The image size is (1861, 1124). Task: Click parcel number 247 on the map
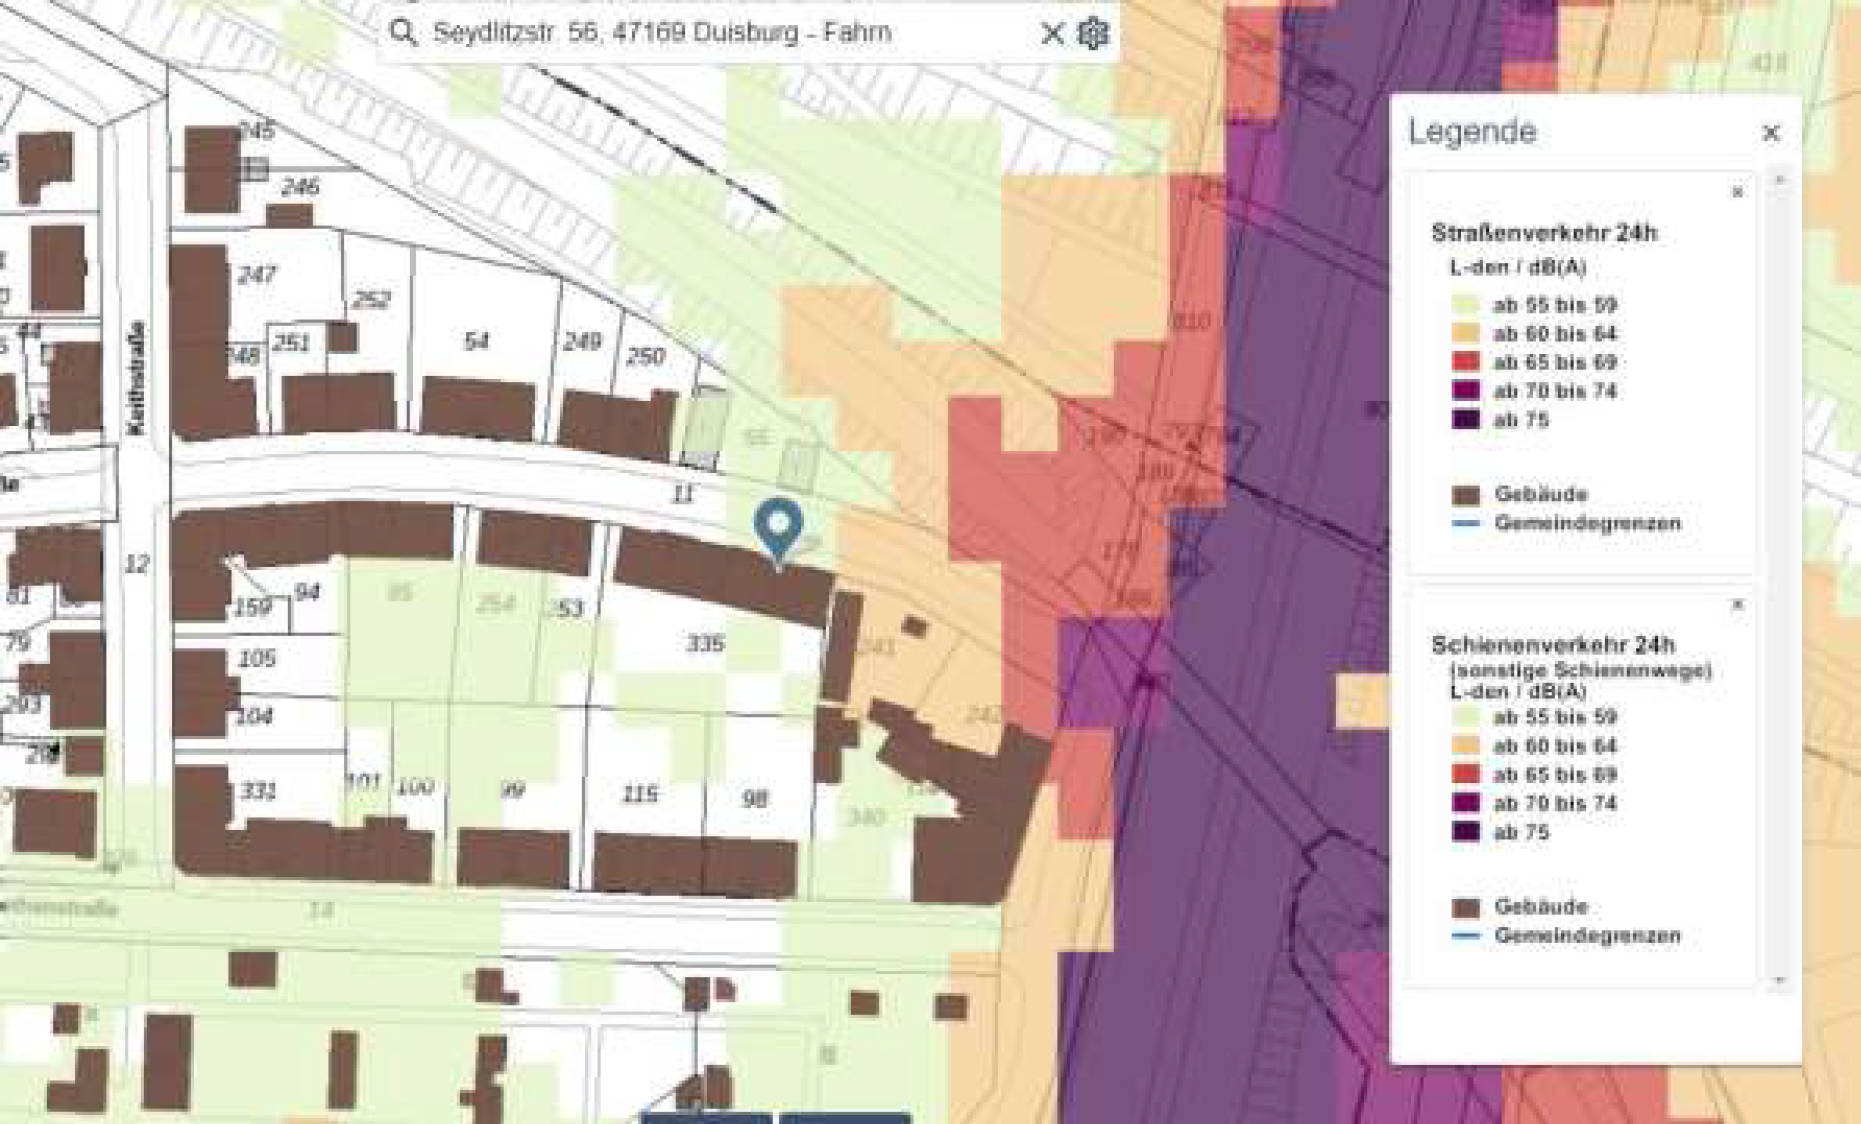[257, 275]
